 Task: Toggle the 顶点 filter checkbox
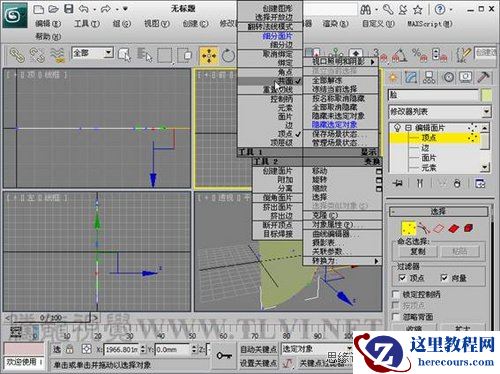coord(402,278)
